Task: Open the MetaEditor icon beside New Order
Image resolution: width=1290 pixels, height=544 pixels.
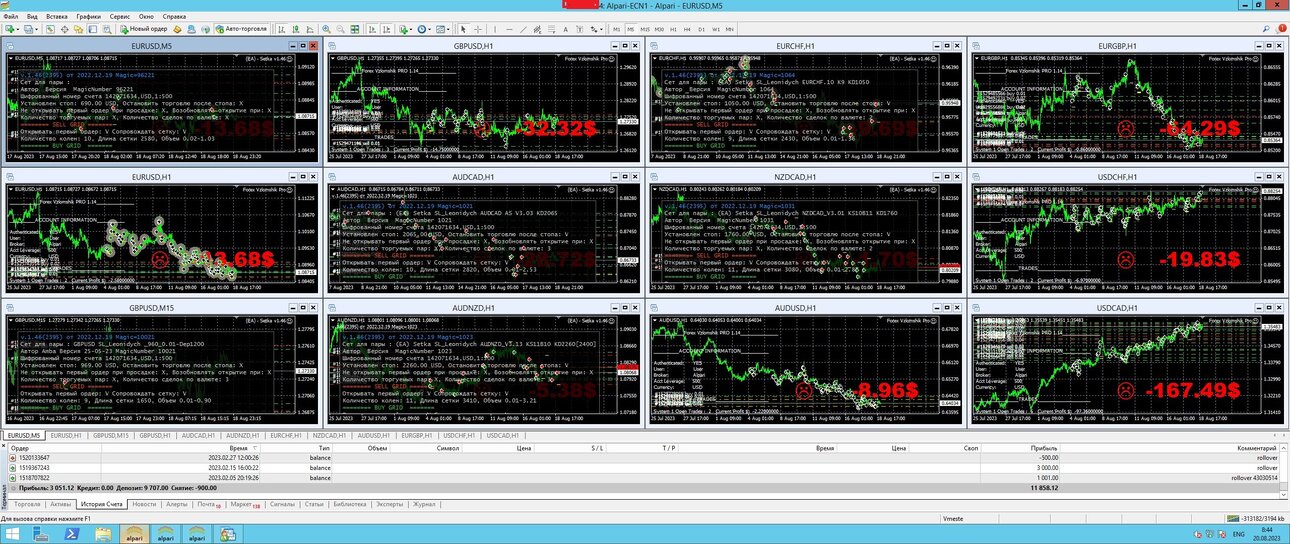Action: click(x=176, y=29)
